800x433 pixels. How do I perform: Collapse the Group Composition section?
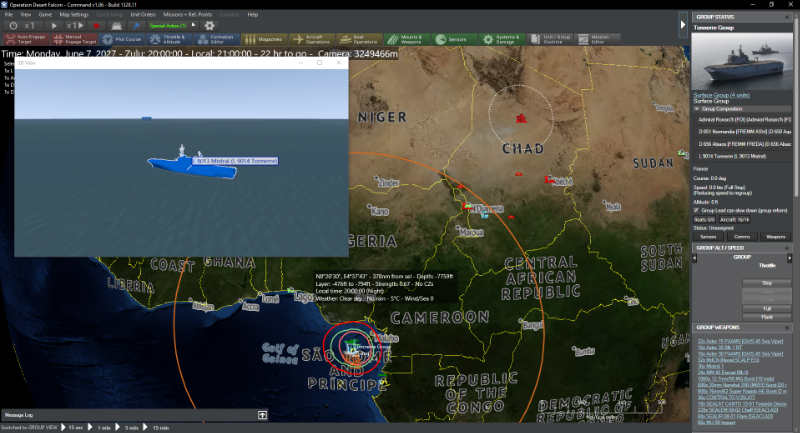pos(697,109)
